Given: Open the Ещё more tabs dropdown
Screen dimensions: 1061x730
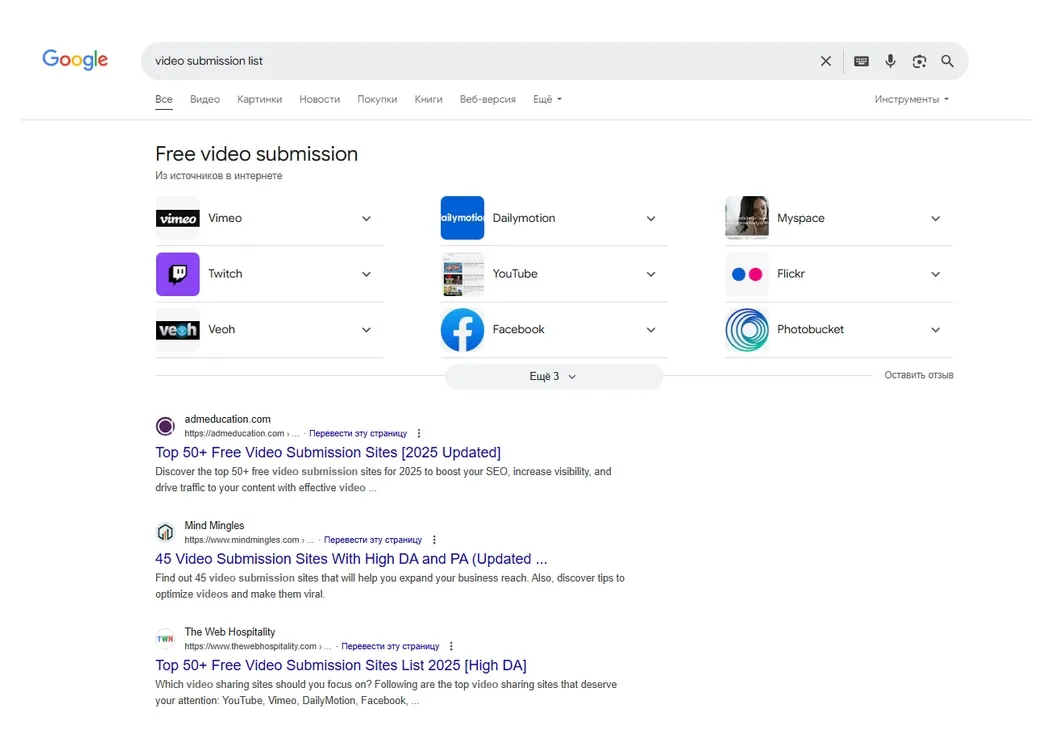Looking at the screenshot, I should click(547, 99).
